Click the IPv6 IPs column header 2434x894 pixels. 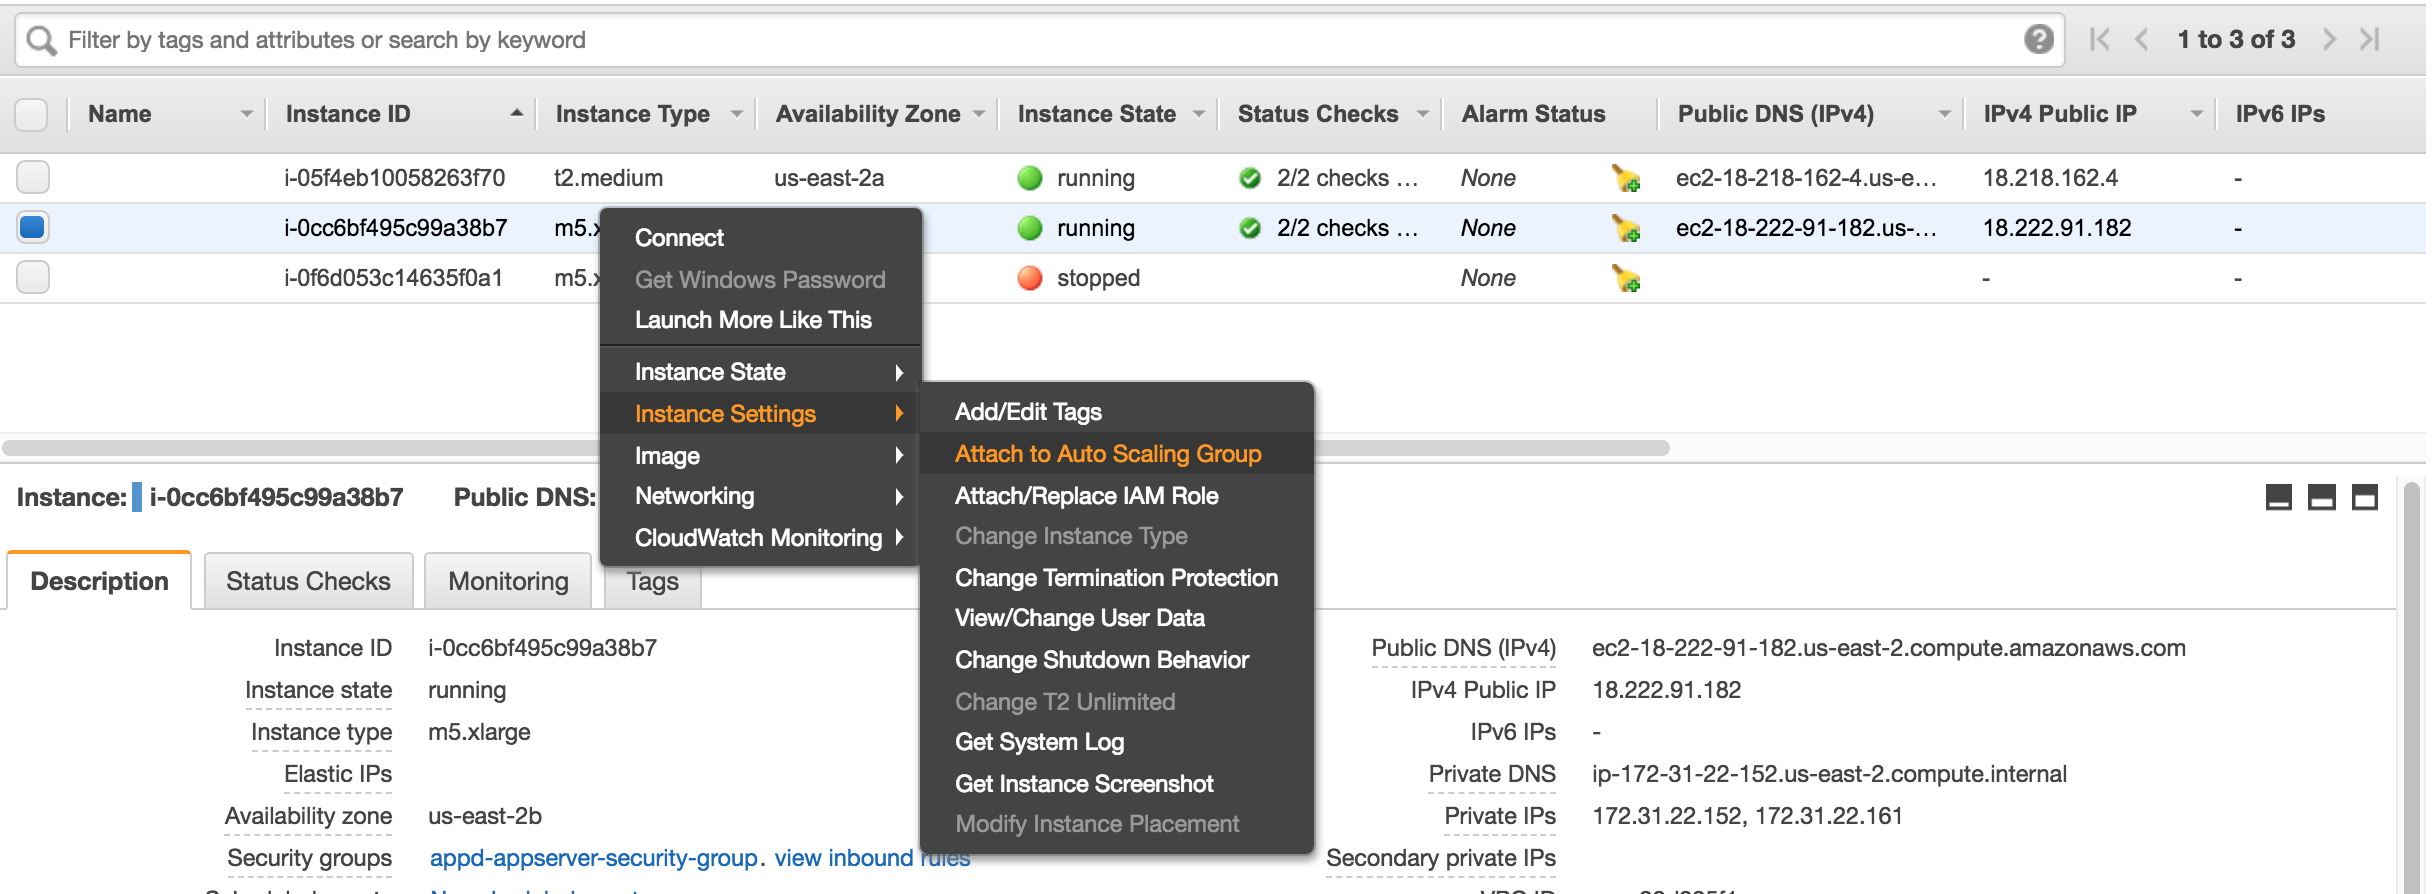2280,114
